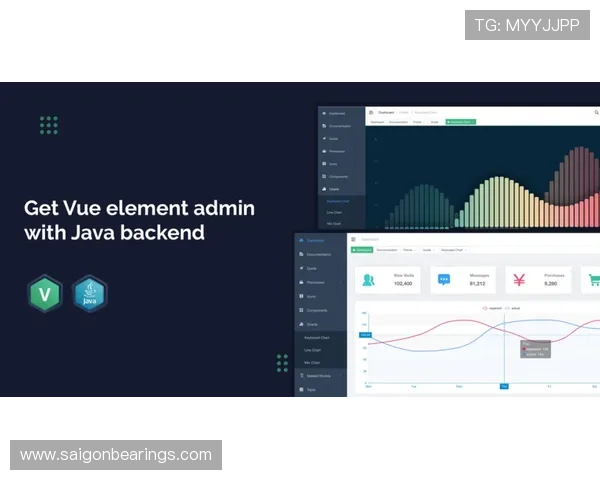600x480 pixels.
Task: Switch to Guide tab in lower window
Action: pos(428,250)
